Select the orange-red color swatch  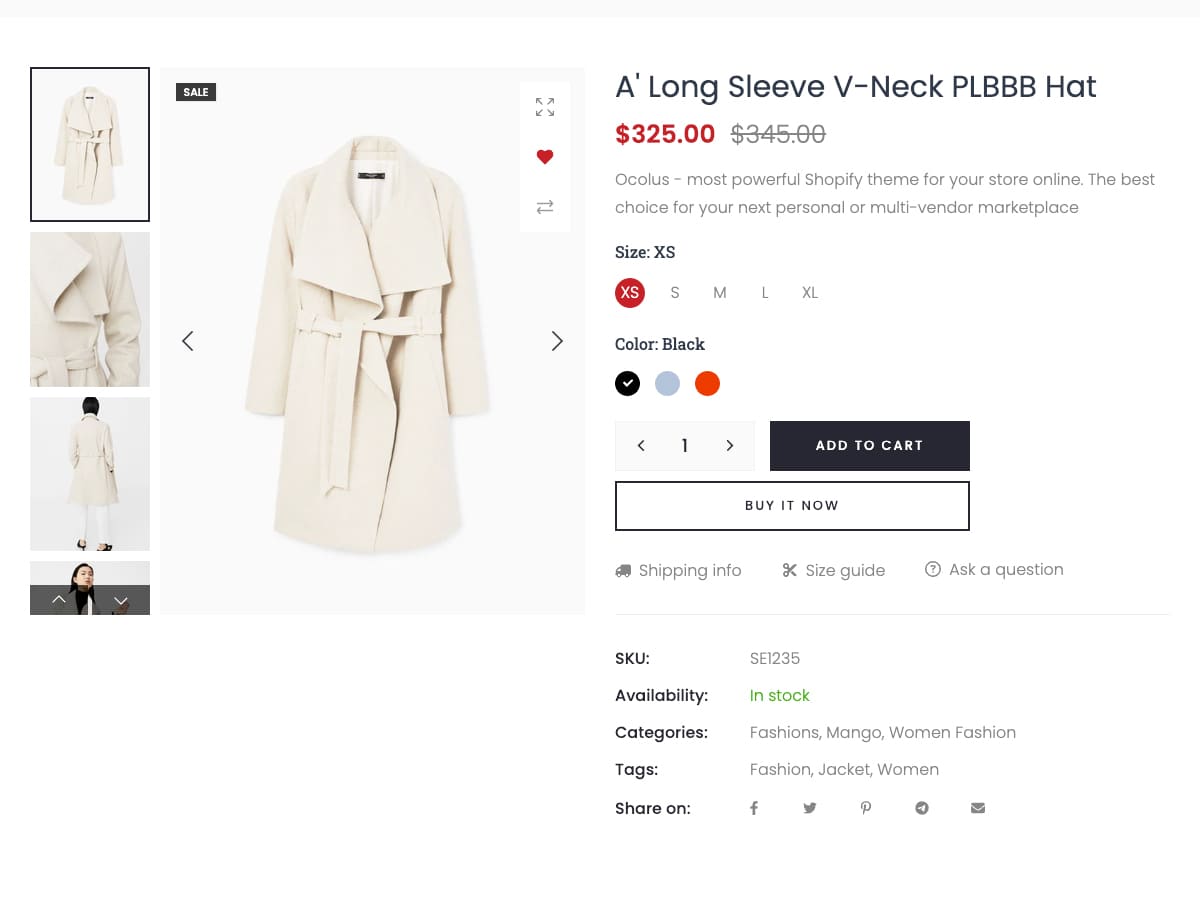pos(707,384)
